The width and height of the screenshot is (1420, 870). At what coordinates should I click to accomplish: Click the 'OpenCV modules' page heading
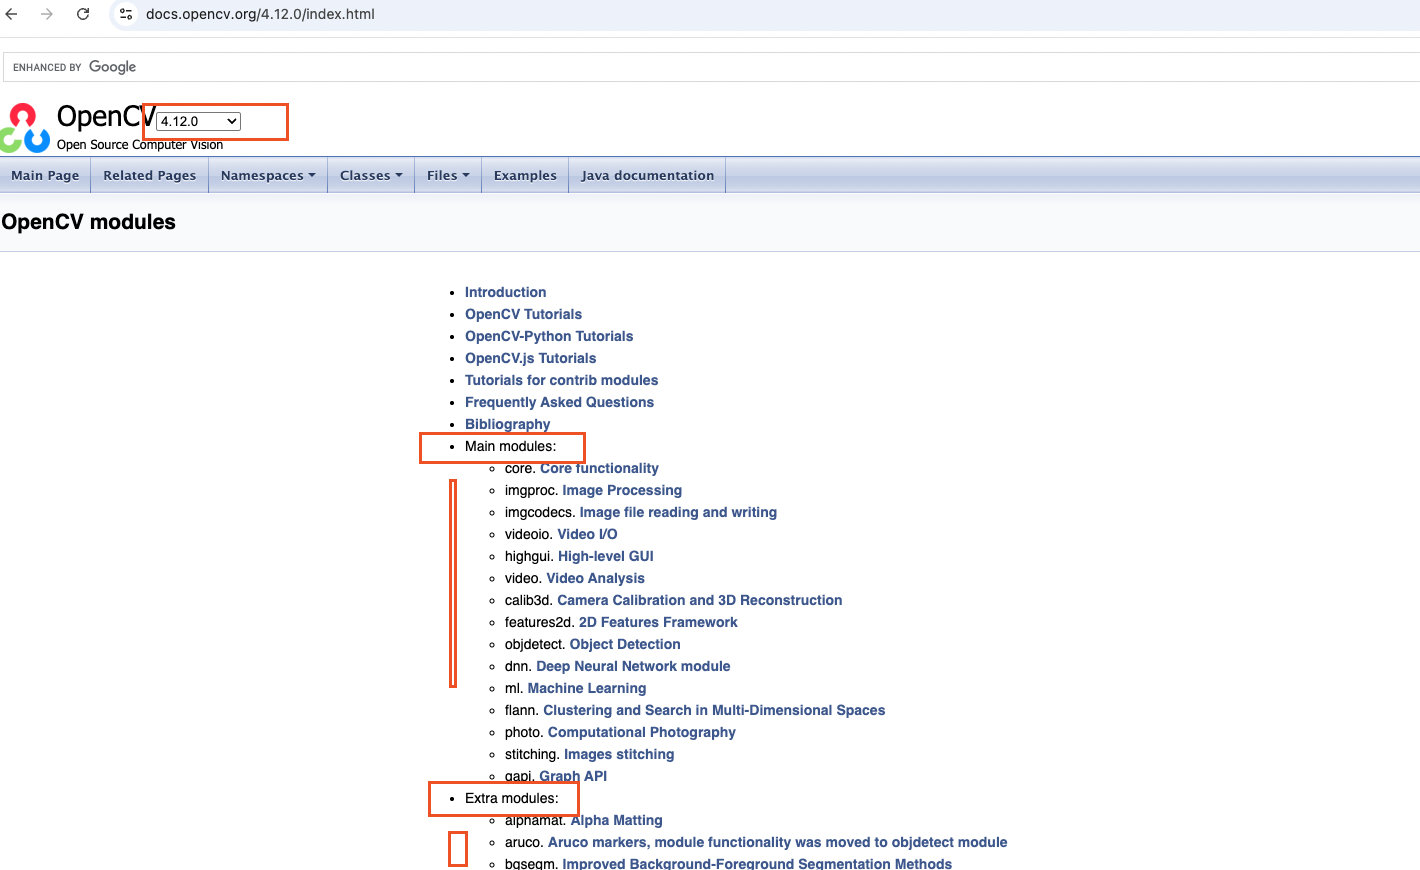coord(88,222)
